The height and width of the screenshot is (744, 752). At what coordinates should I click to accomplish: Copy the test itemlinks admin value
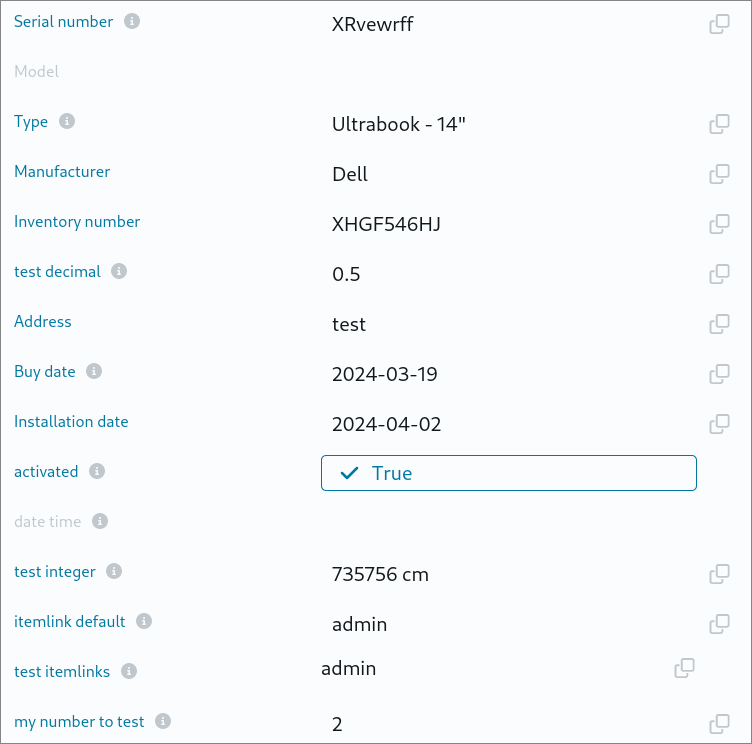684,668
